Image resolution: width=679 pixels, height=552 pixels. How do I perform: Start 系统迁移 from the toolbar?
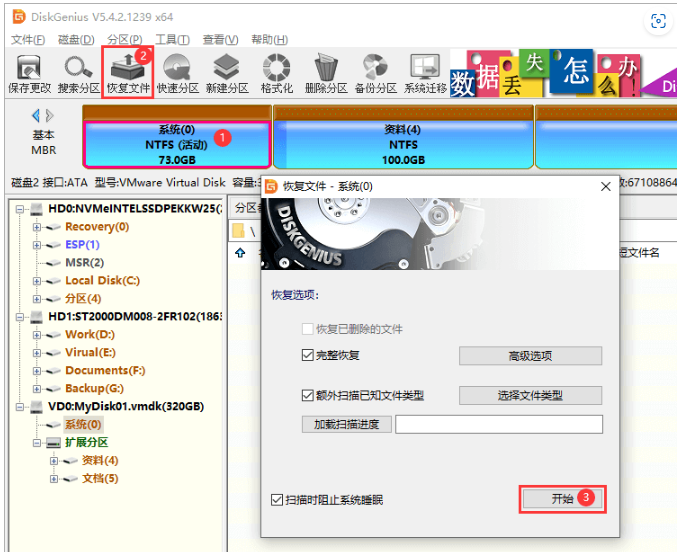425,74
